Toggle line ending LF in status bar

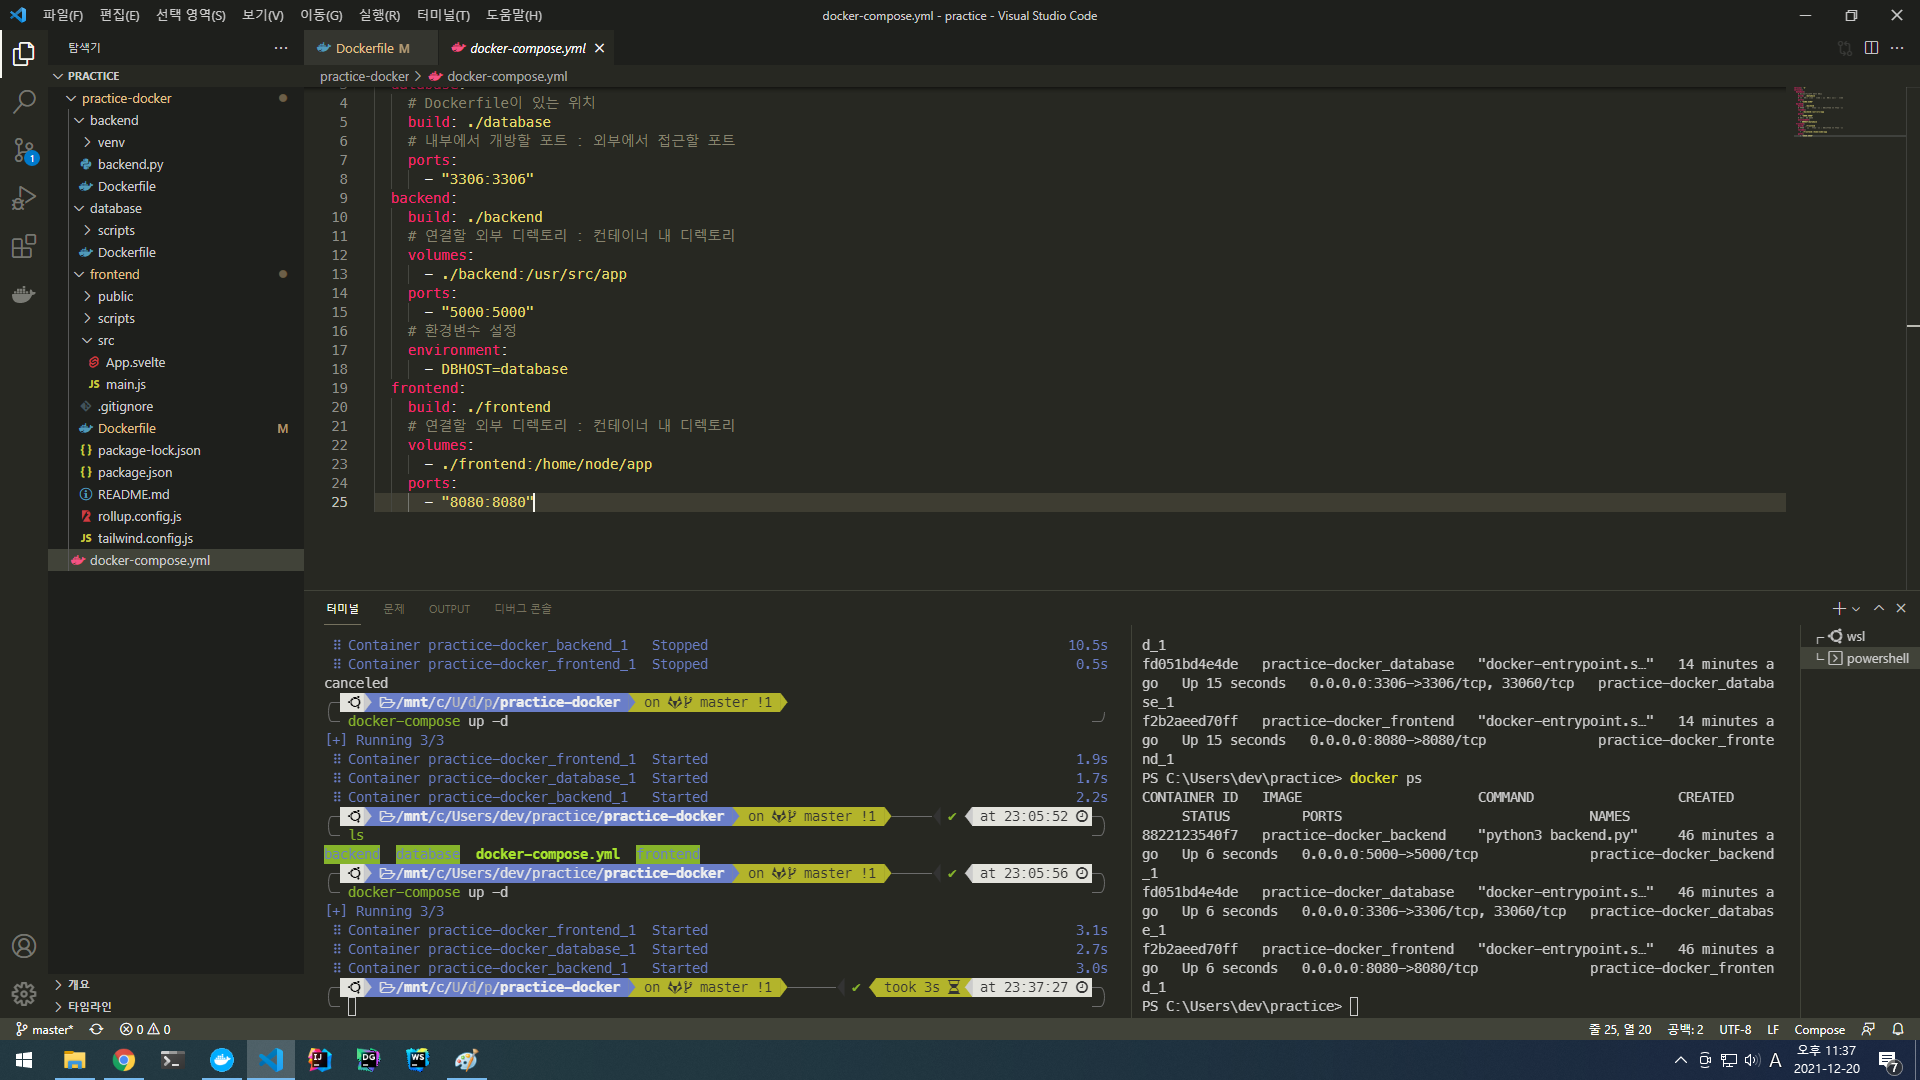(1773, 1029)
